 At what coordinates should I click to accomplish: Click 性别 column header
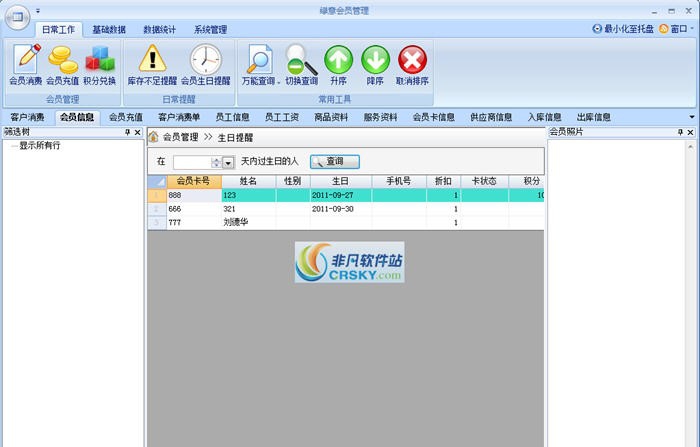293,181
